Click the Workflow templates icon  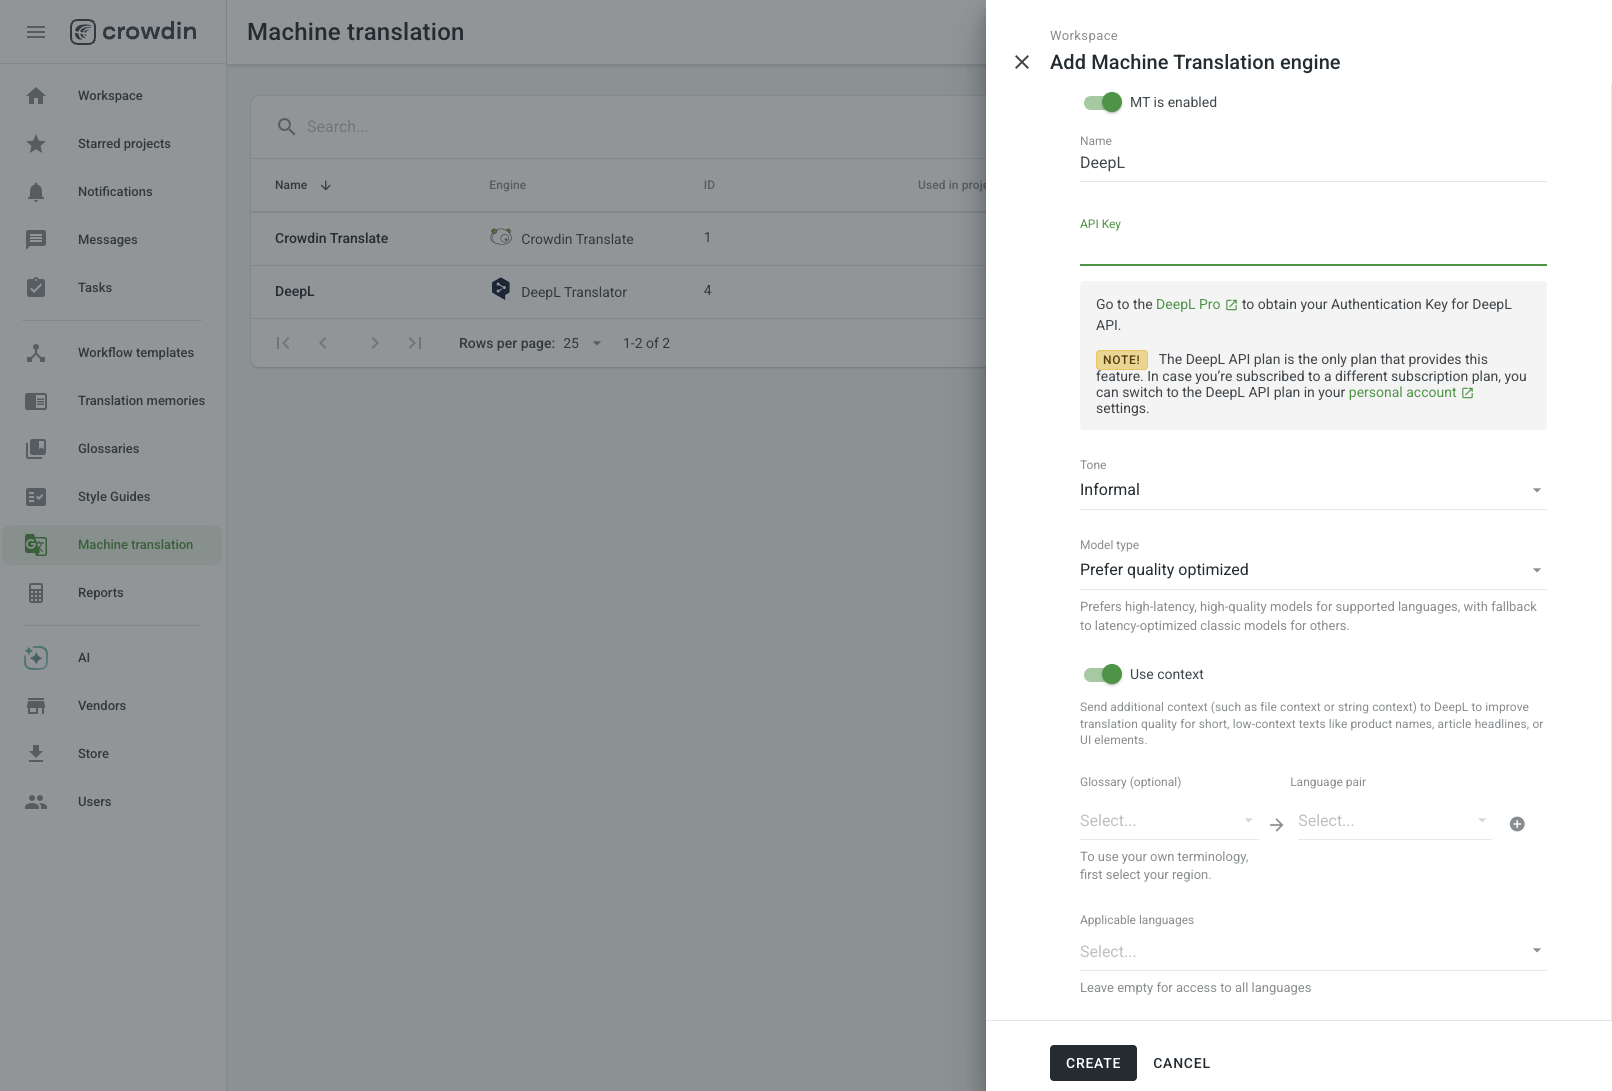click(36, 353)
